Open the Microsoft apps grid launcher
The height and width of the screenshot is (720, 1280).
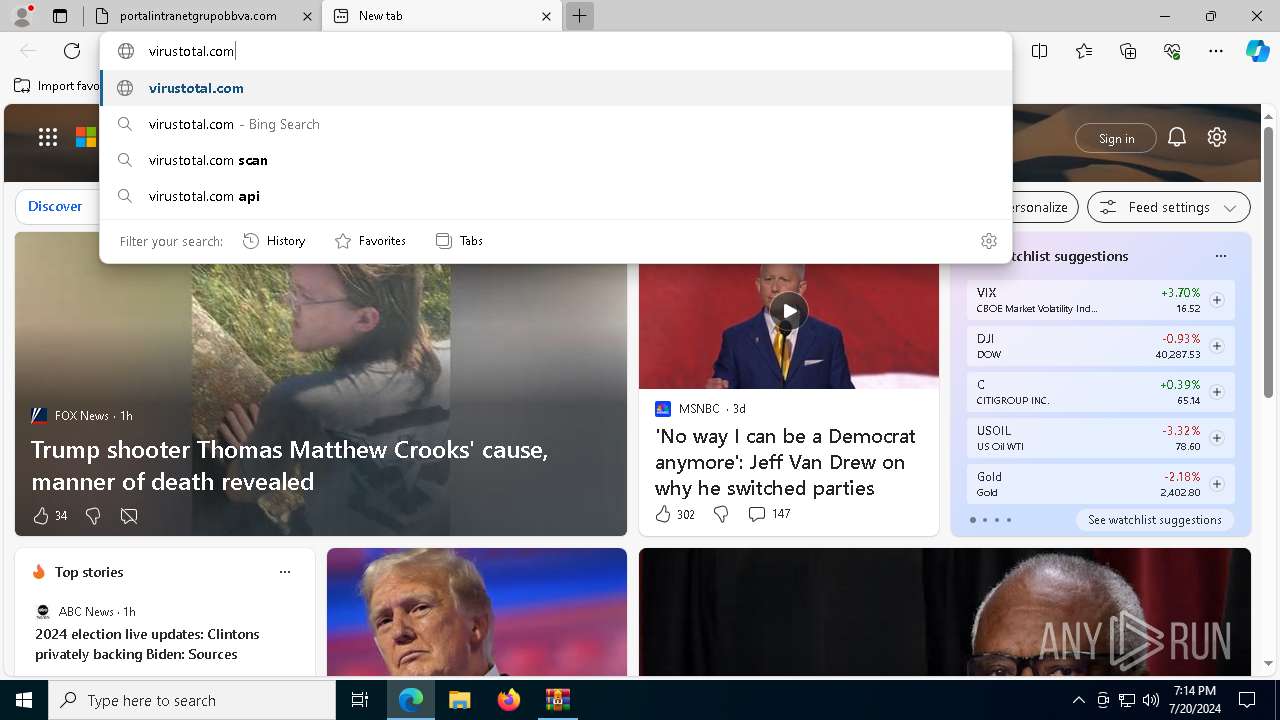click(48, 137)
